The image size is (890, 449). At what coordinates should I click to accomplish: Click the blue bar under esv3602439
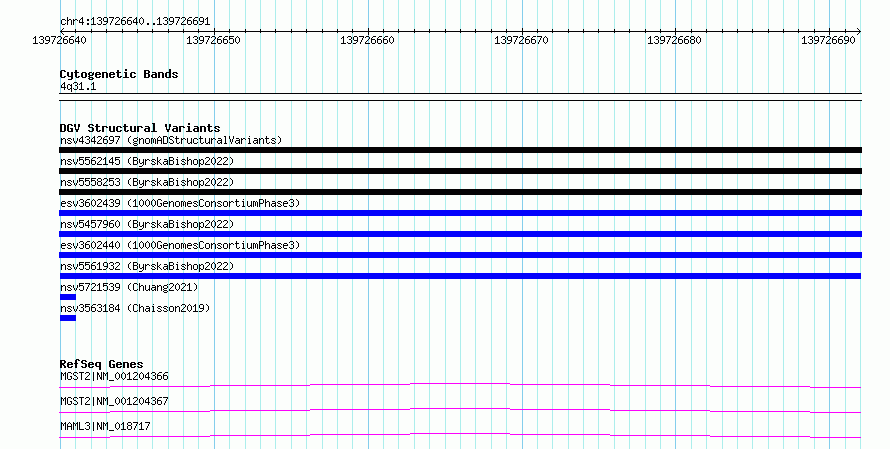pyautogui.click(x=460, y=213)
